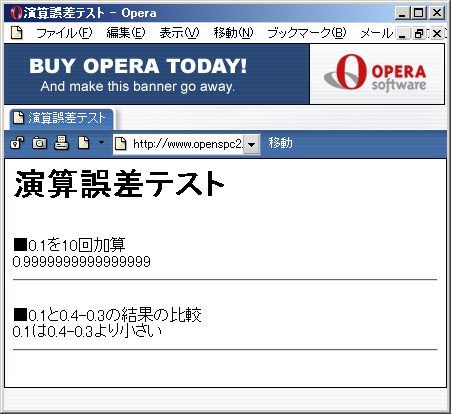This screenshot has width=451, height=414.
Task: Open the 表示(V) menu
Action: 179,33
